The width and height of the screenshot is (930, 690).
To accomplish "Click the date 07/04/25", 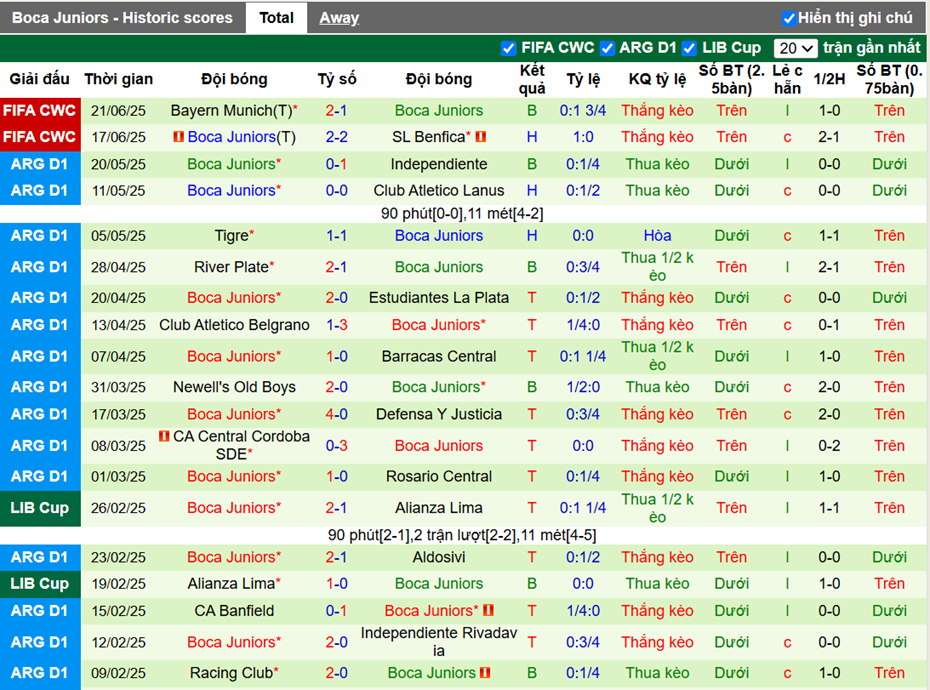I will pyautogui.click(x=118, y=357).
